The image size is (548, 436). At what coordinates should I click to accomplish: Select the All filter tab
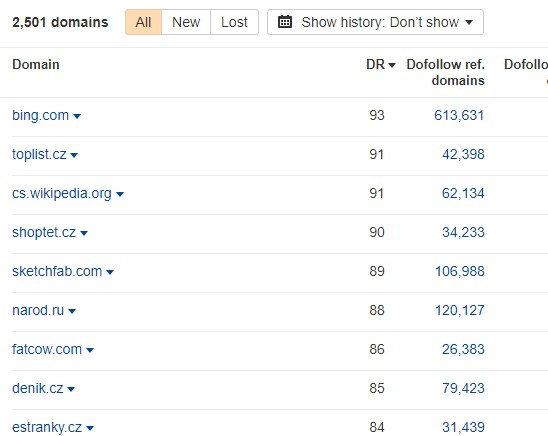click(143, 22)
